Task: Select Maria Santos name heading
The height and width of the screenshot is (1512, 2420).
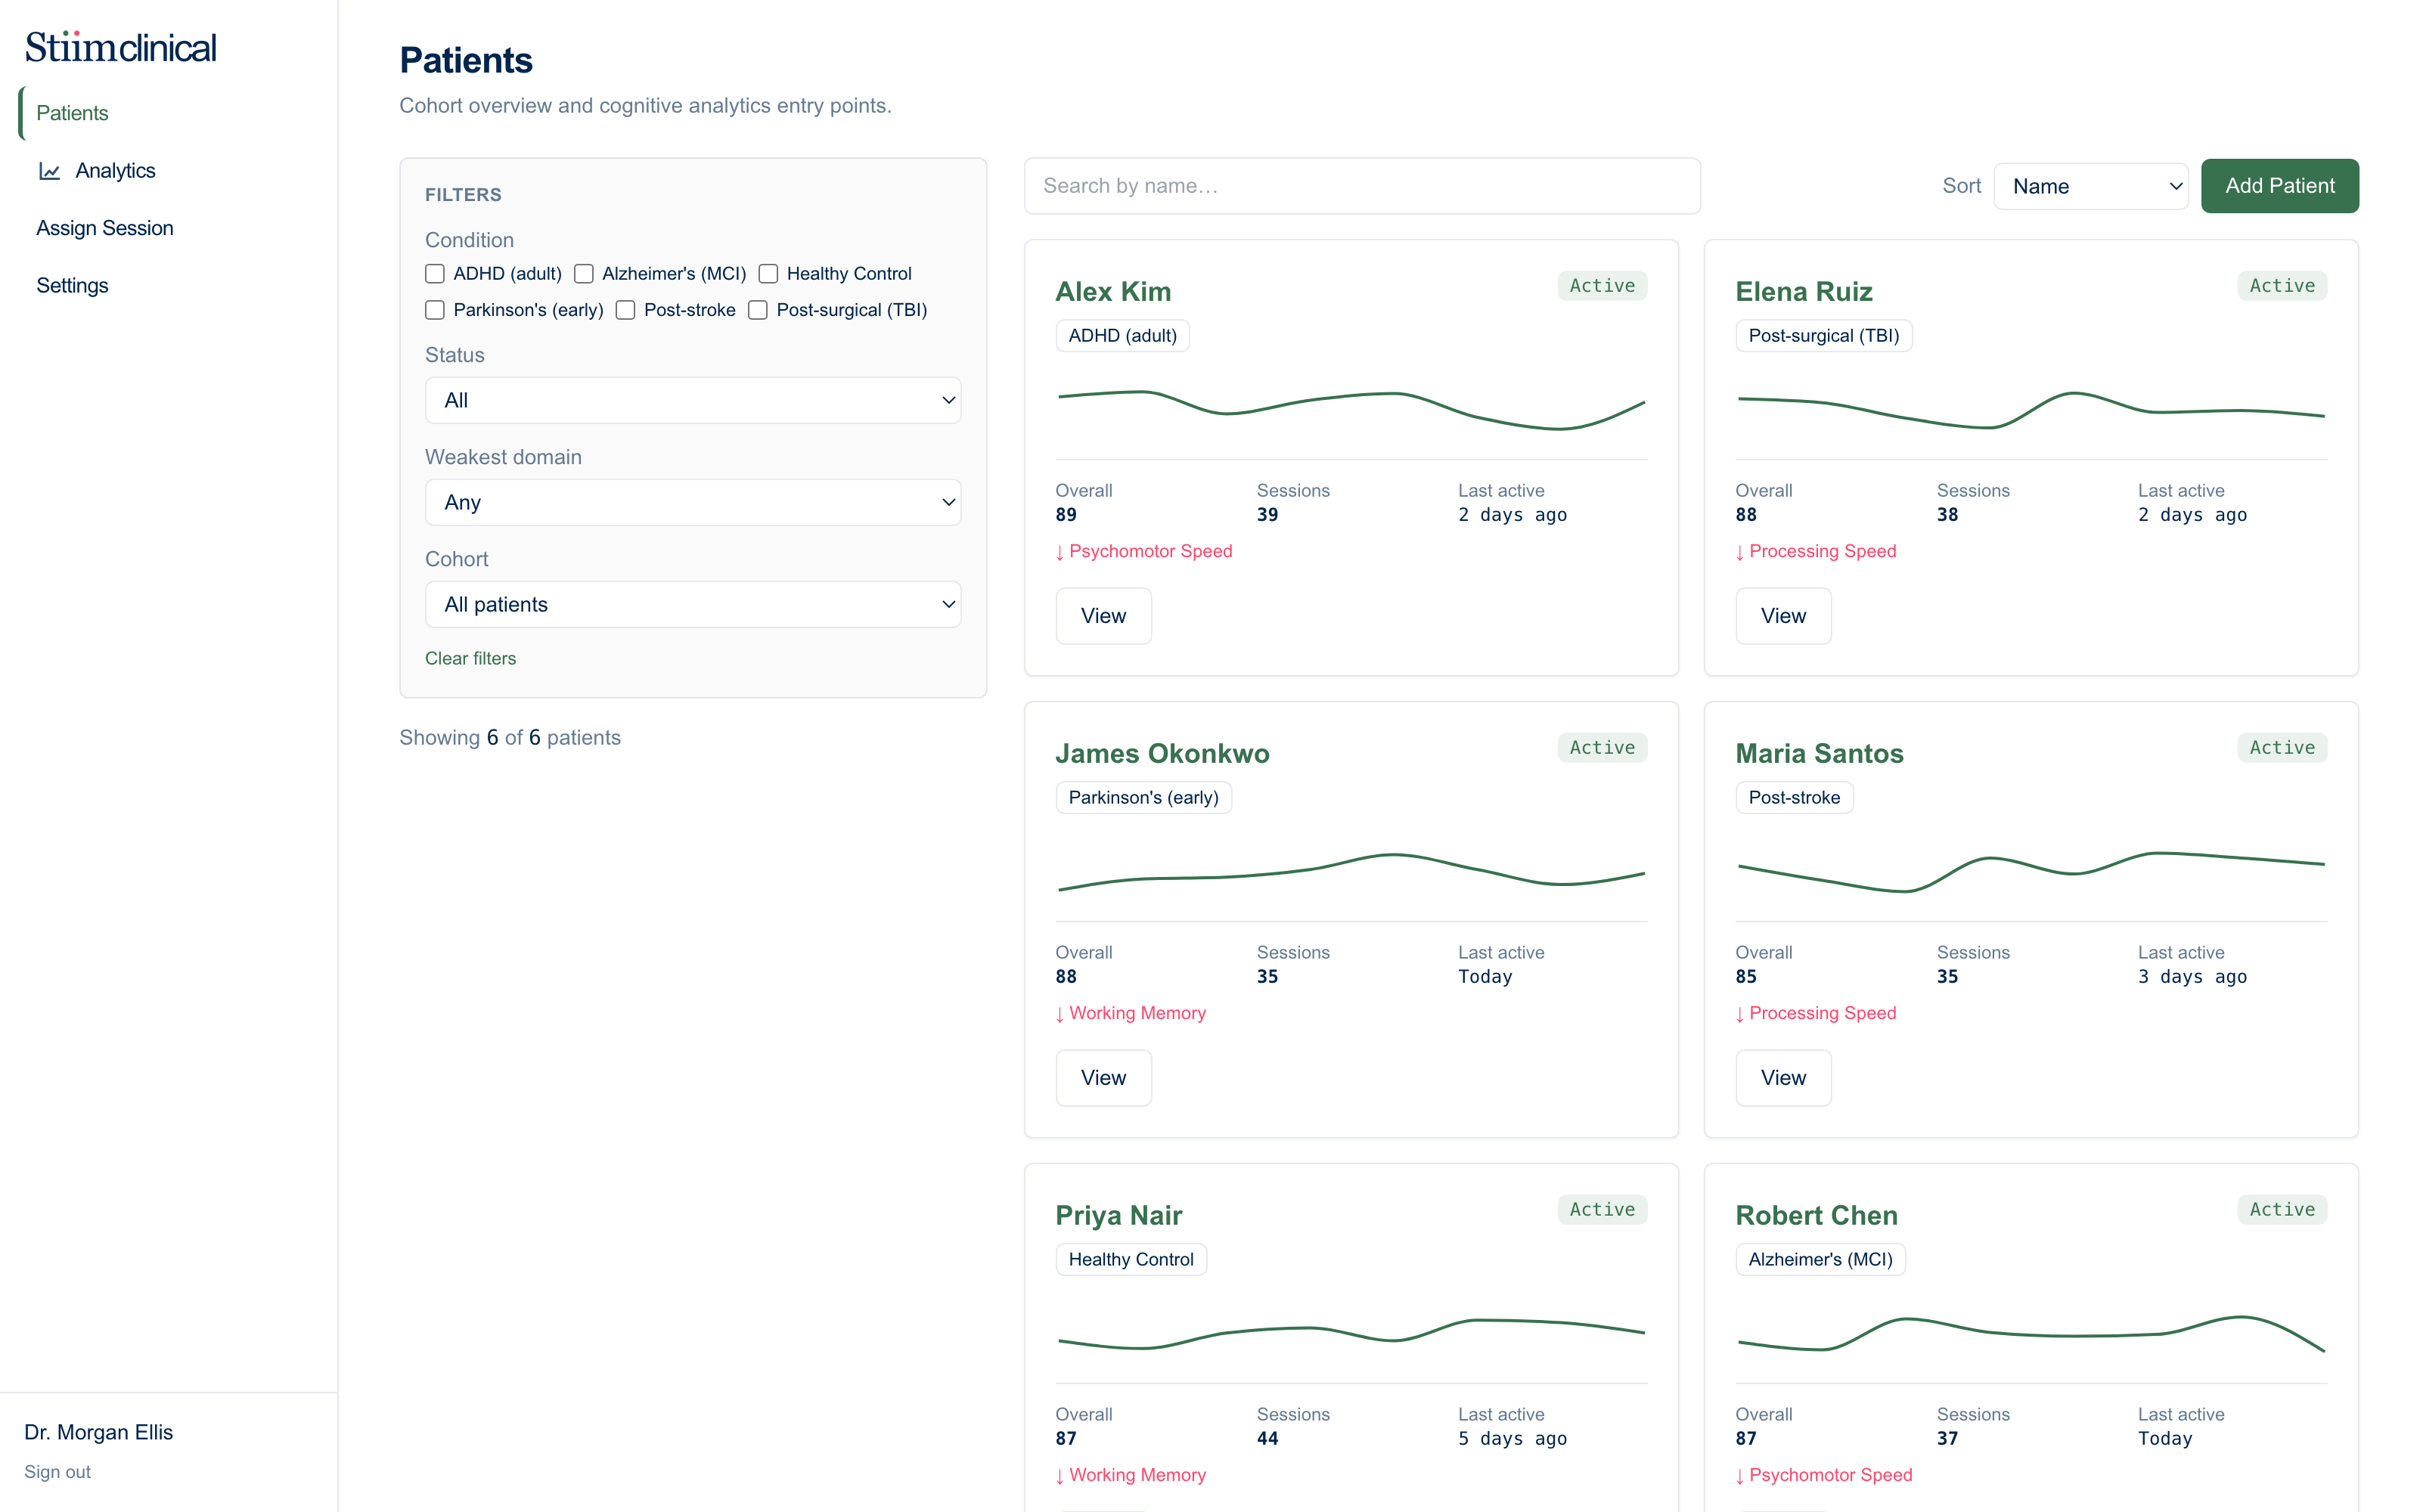Action: [x=1819, y=753]
